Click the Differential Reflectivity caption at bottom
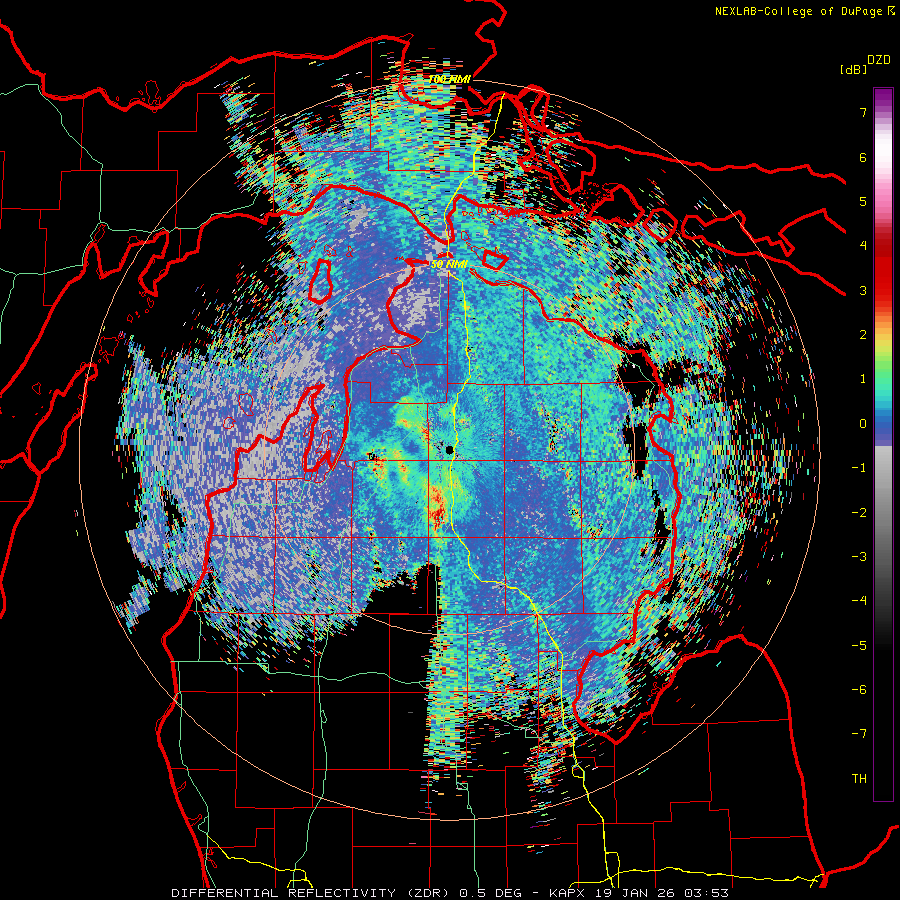This screenshot has width=900, height=900. point(450,893)
